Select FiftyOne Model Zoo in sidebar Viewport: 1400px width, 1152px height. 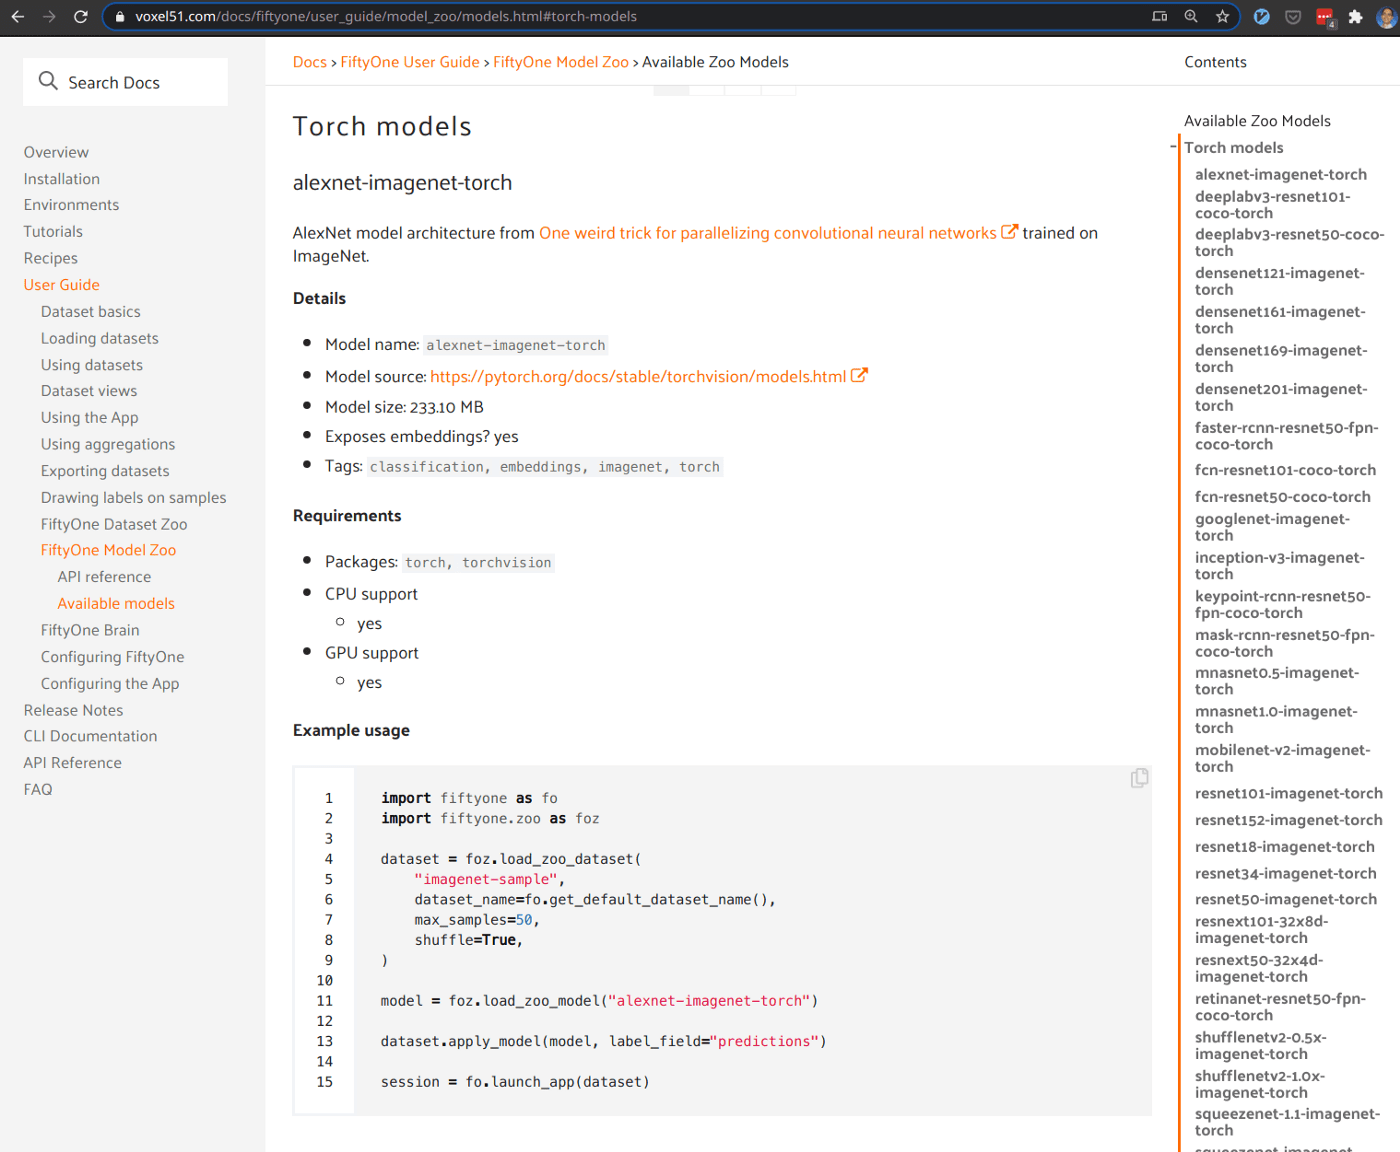(x=108, y=550)
